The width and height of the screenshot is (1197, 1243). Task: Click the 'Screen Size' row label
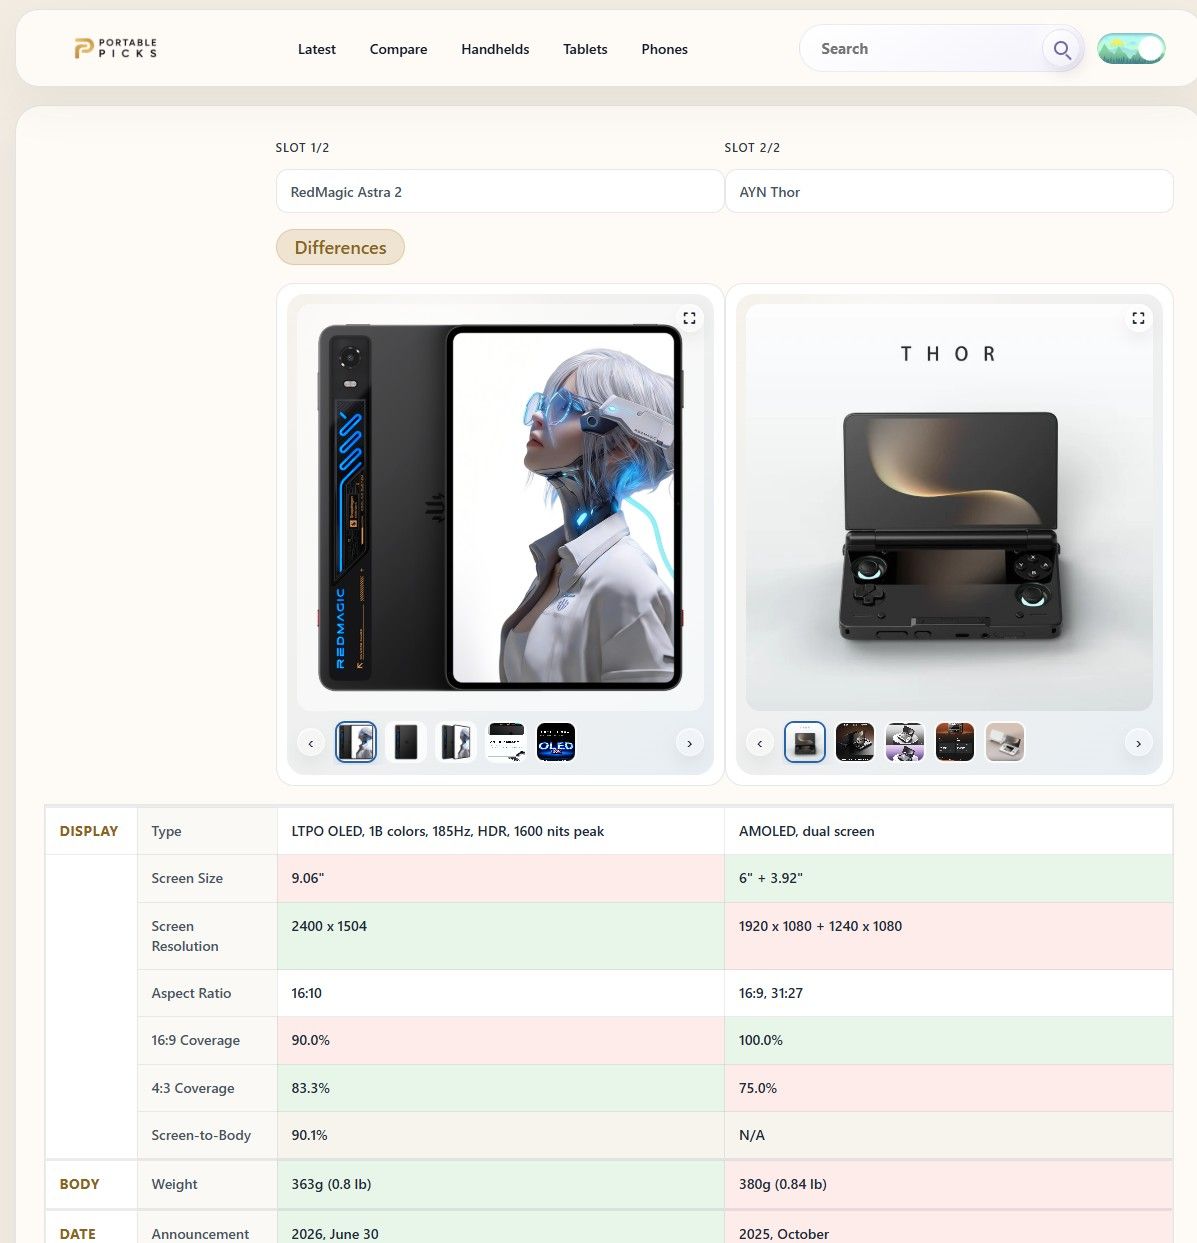(x=187, y=878)
